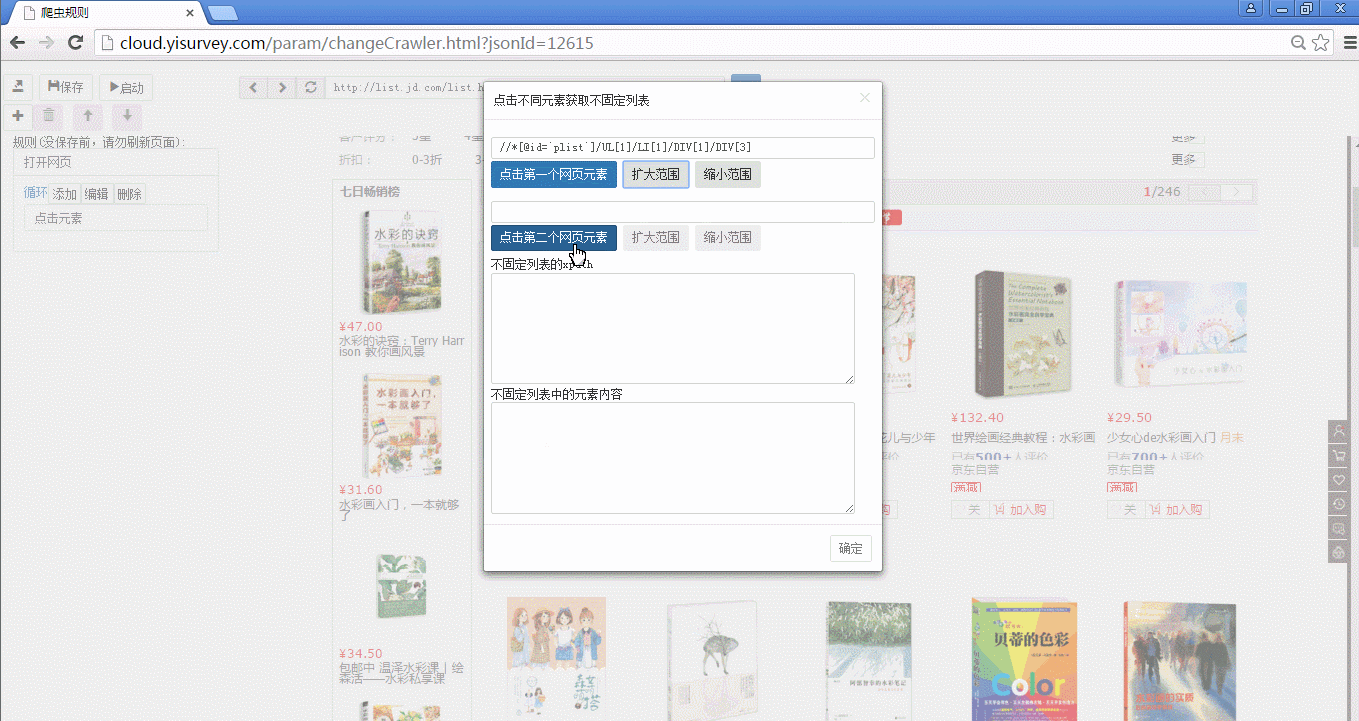Click the 贝蒂的色彩 book cover
This screenshot has width=1359, height=721.
tap(1022, 658)
